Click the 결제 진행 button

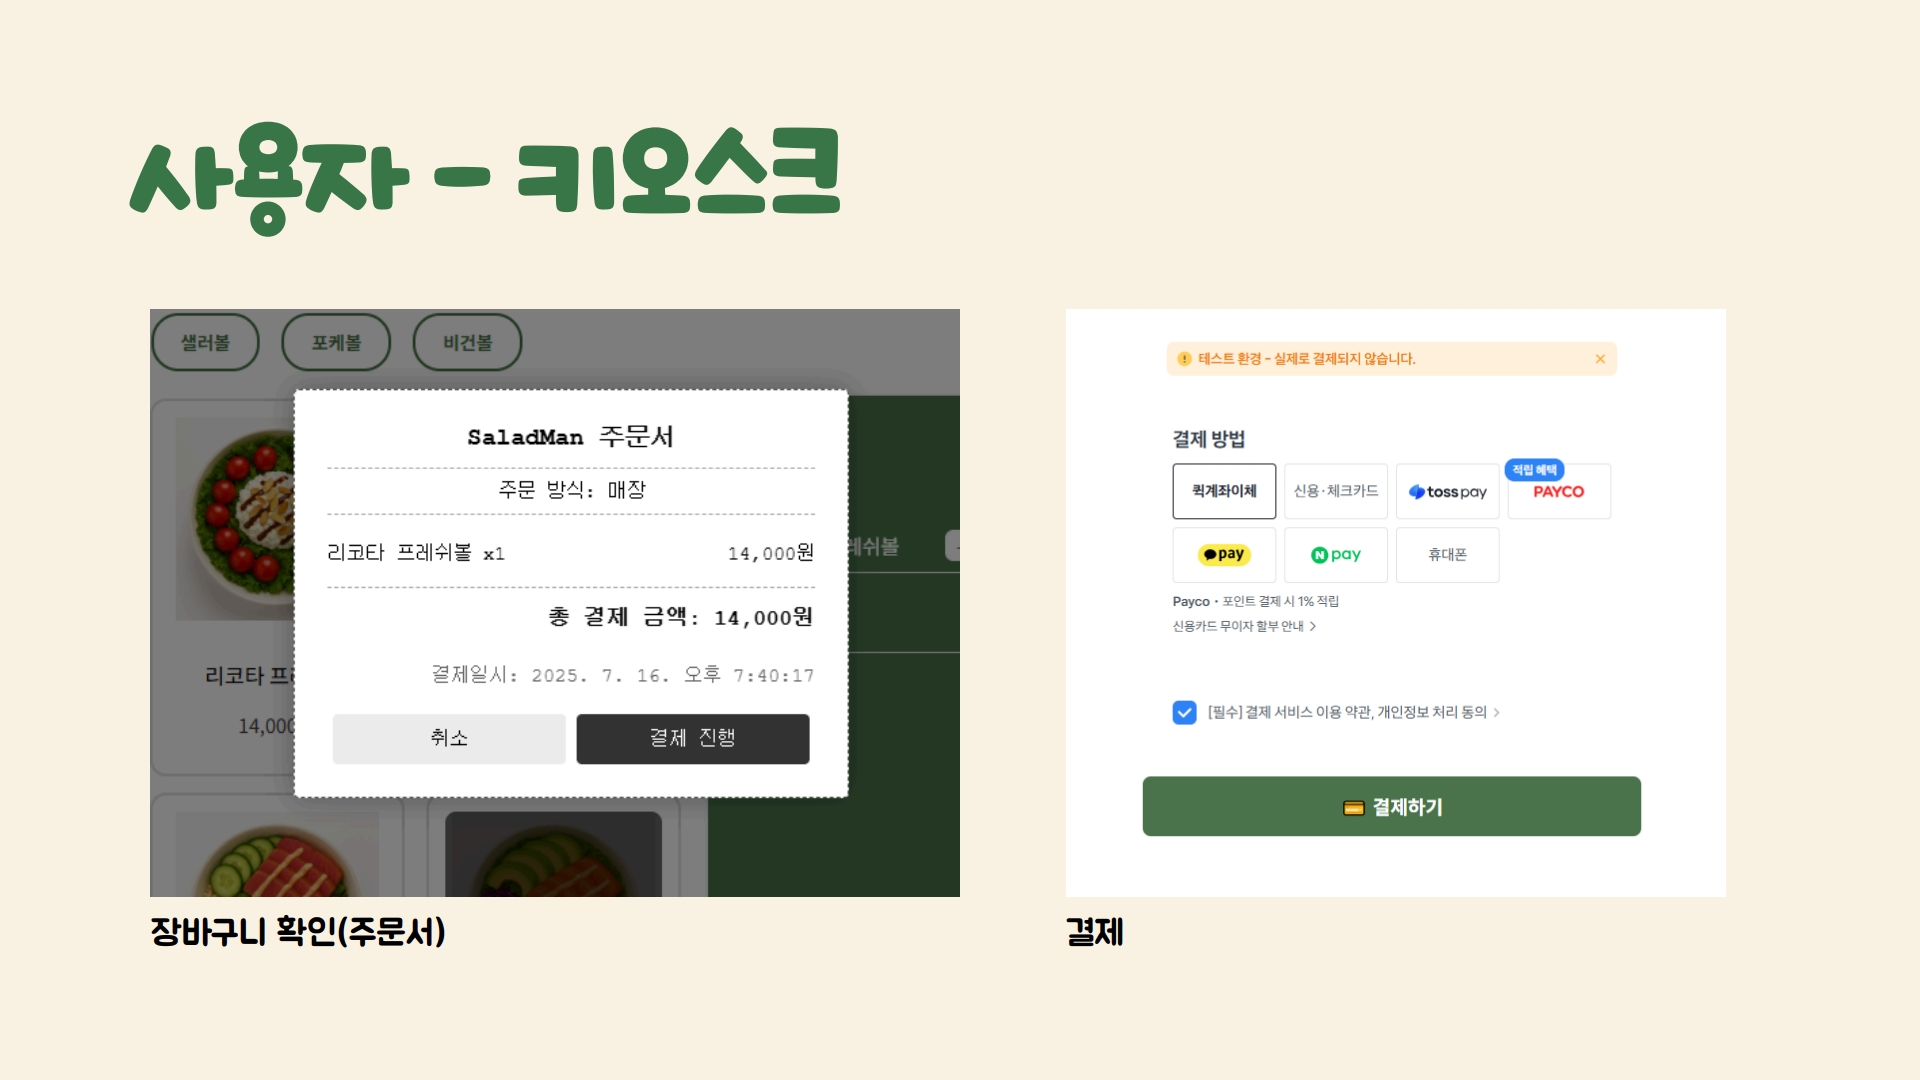coord(693,739)
